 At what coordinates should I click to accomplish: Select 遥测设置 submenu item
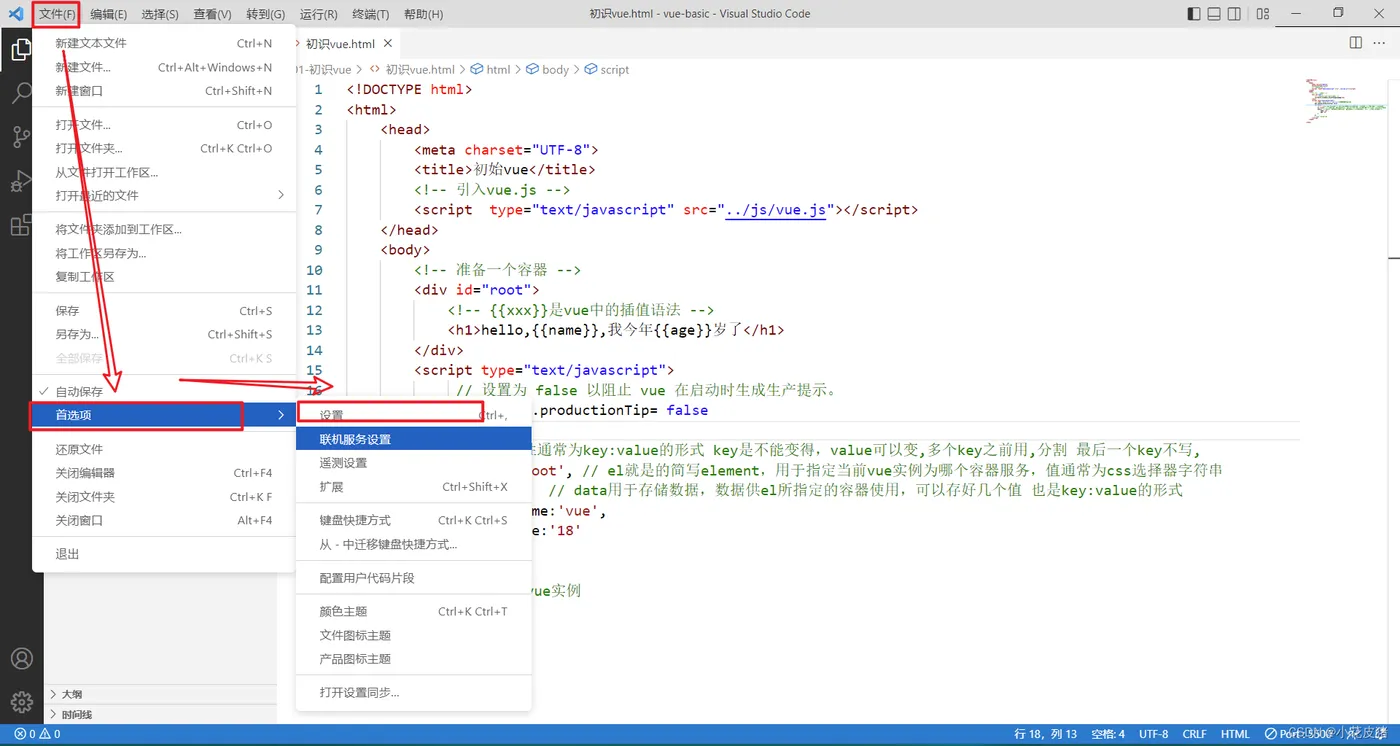(x=414, y=463)
